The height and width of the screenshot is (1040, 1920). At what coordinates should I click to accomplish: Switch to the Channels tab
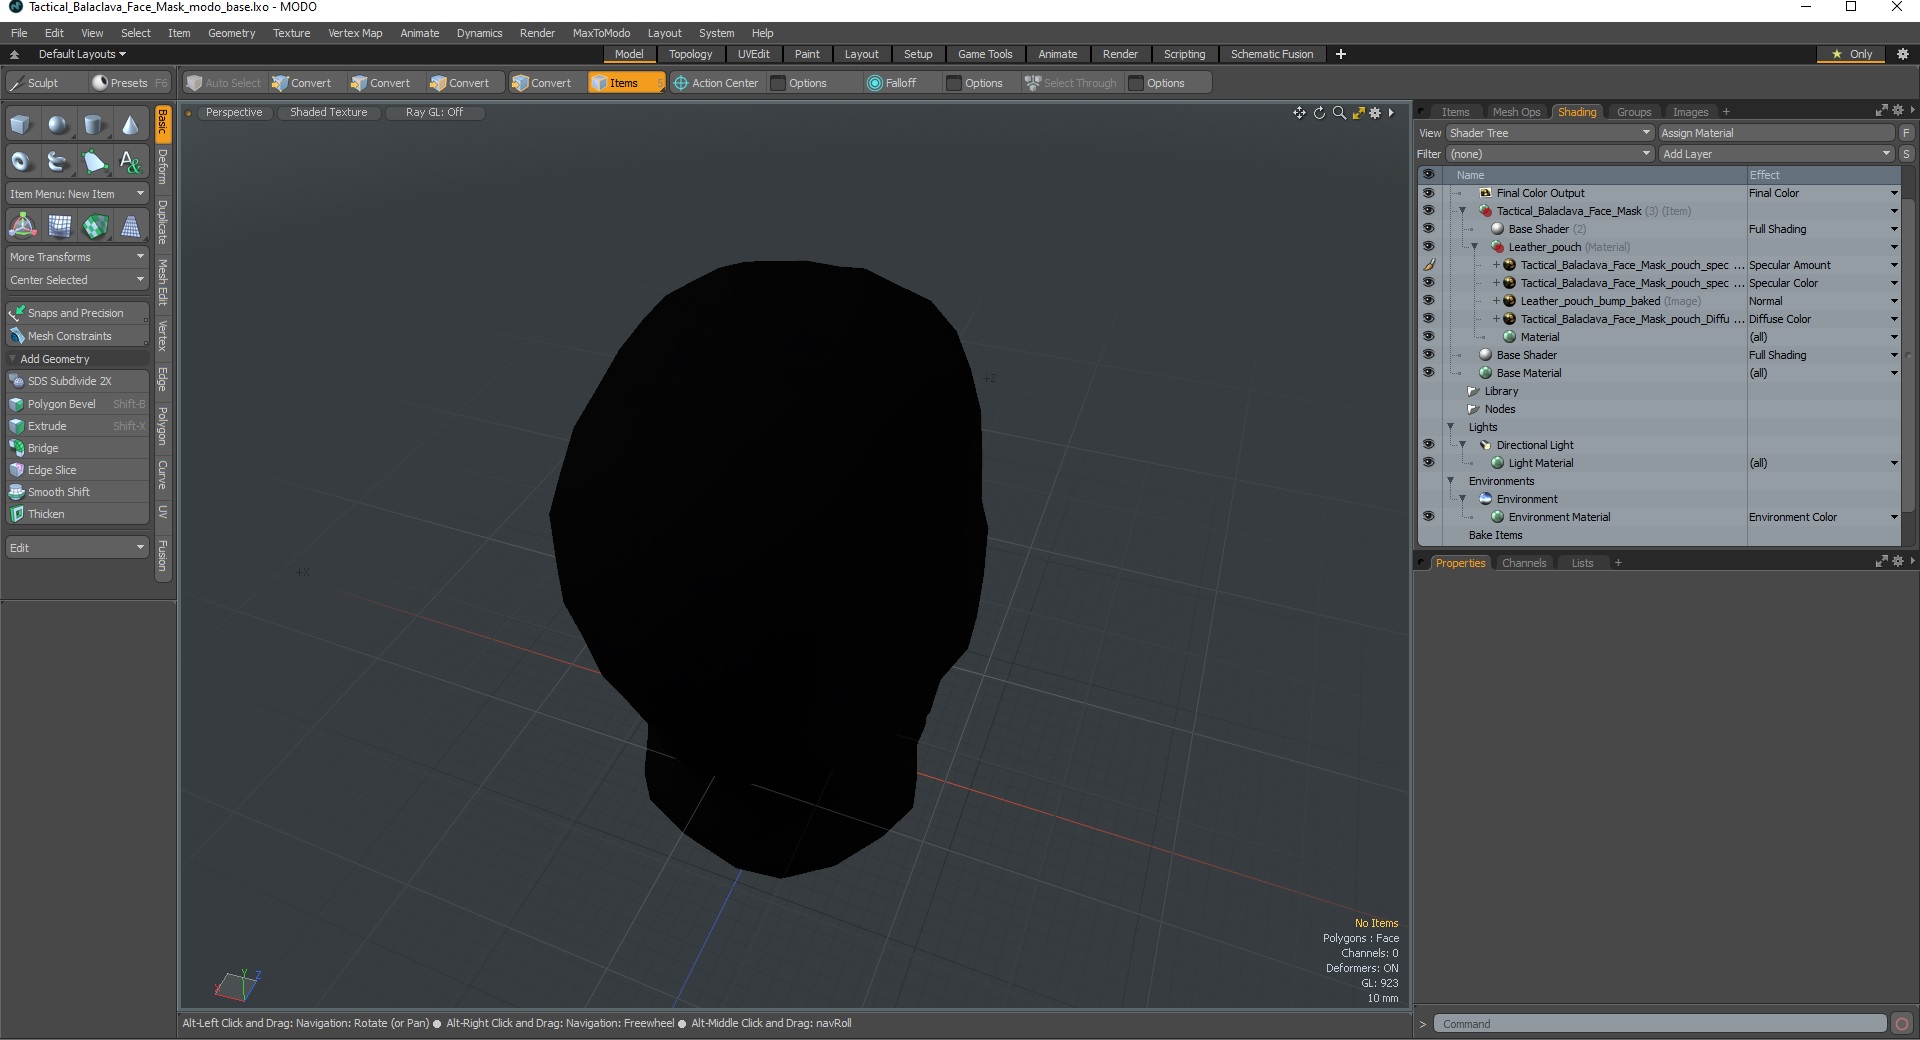click(x=1524, y=563)
